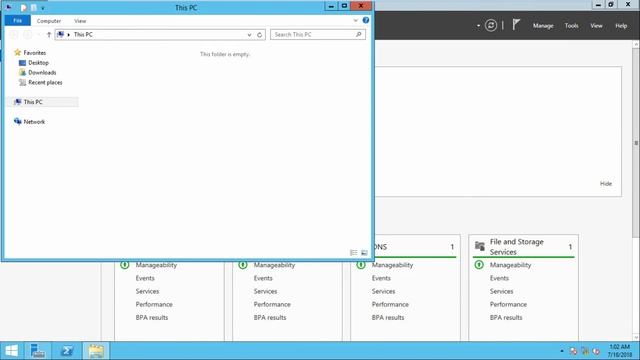Image resolution: width=640 pixels, height=360 pixels.
Task: Open the address bar history dropdown
Action: click(x=249, y=35)
